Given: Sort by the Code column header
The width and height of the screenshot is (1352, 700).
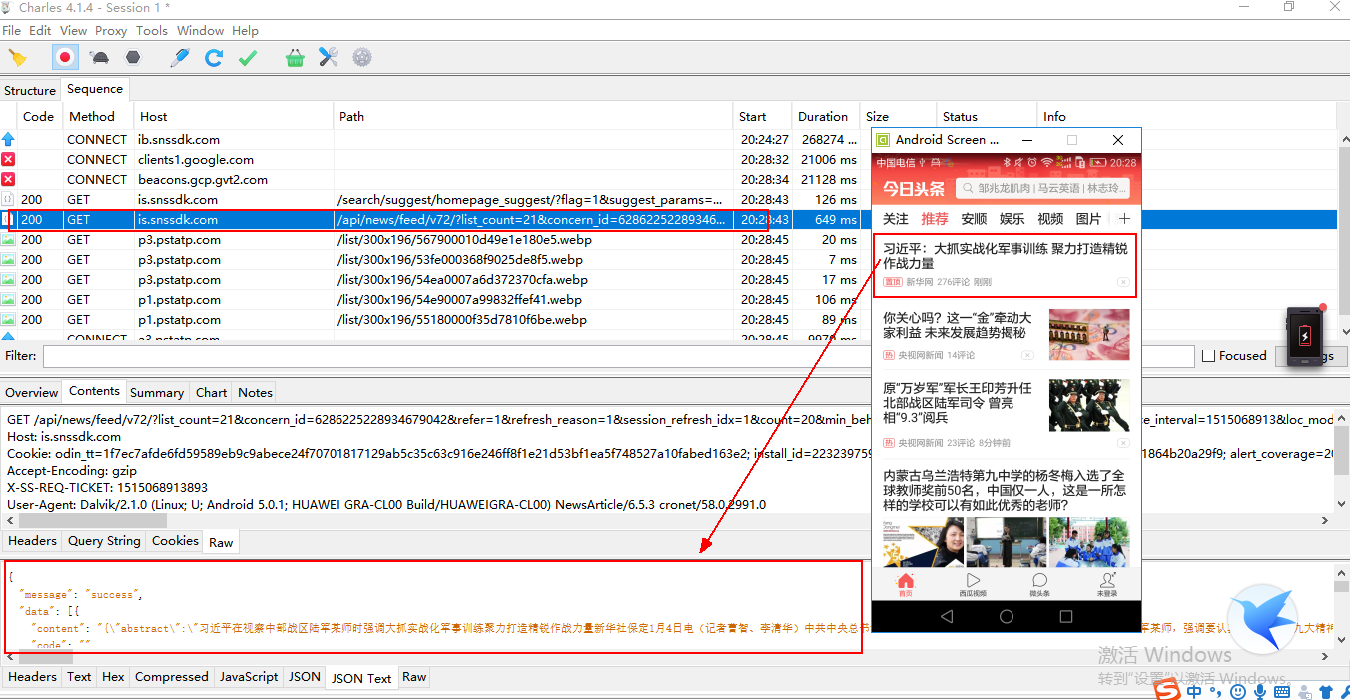Looking at the screenshot, I should pos(38,116).
